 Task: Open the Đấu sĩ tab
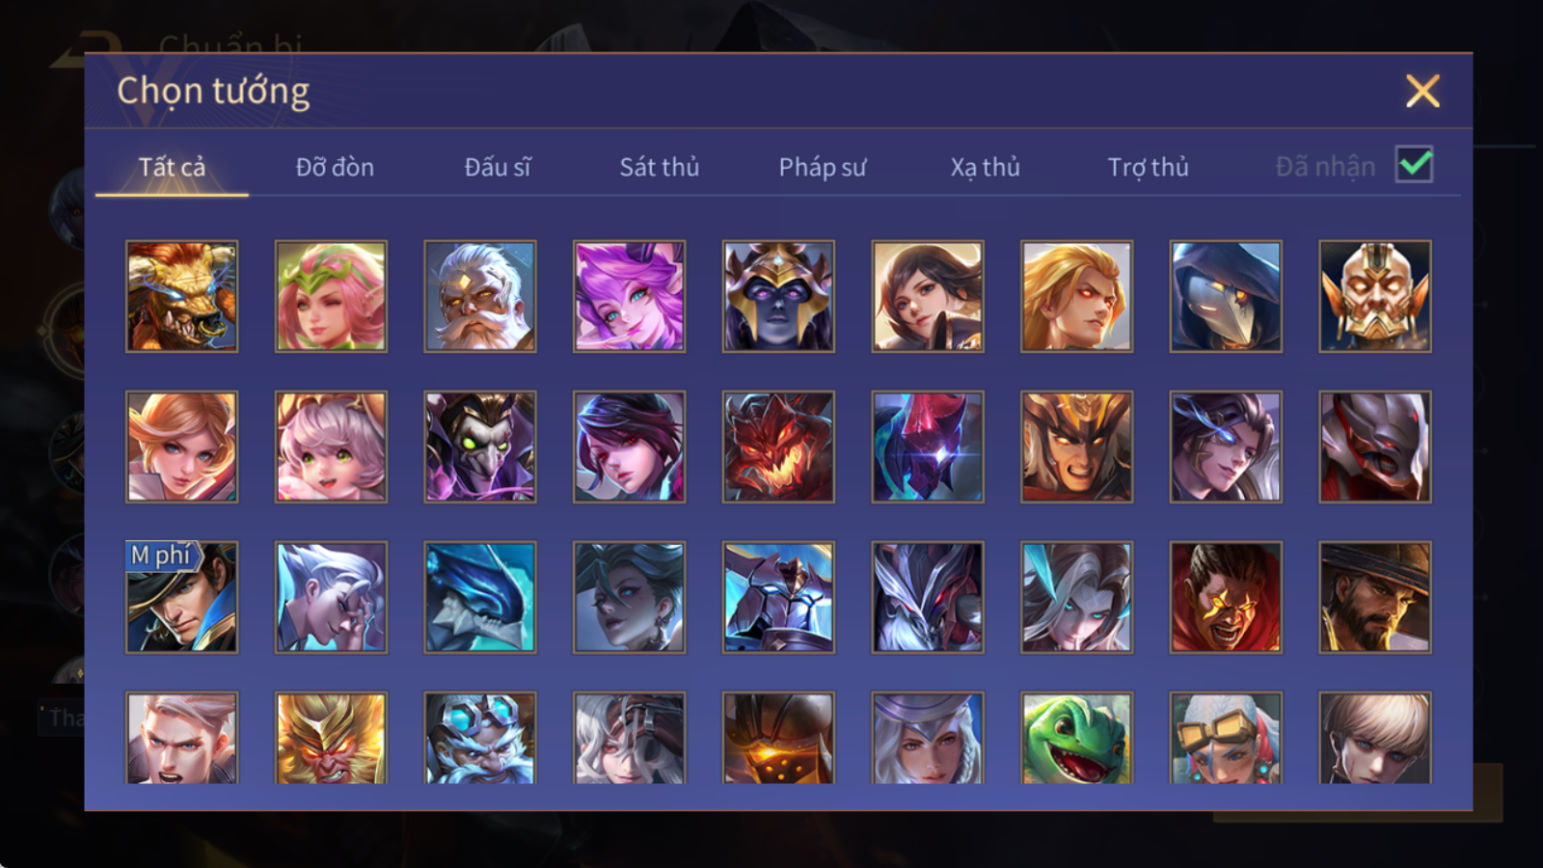497,167
